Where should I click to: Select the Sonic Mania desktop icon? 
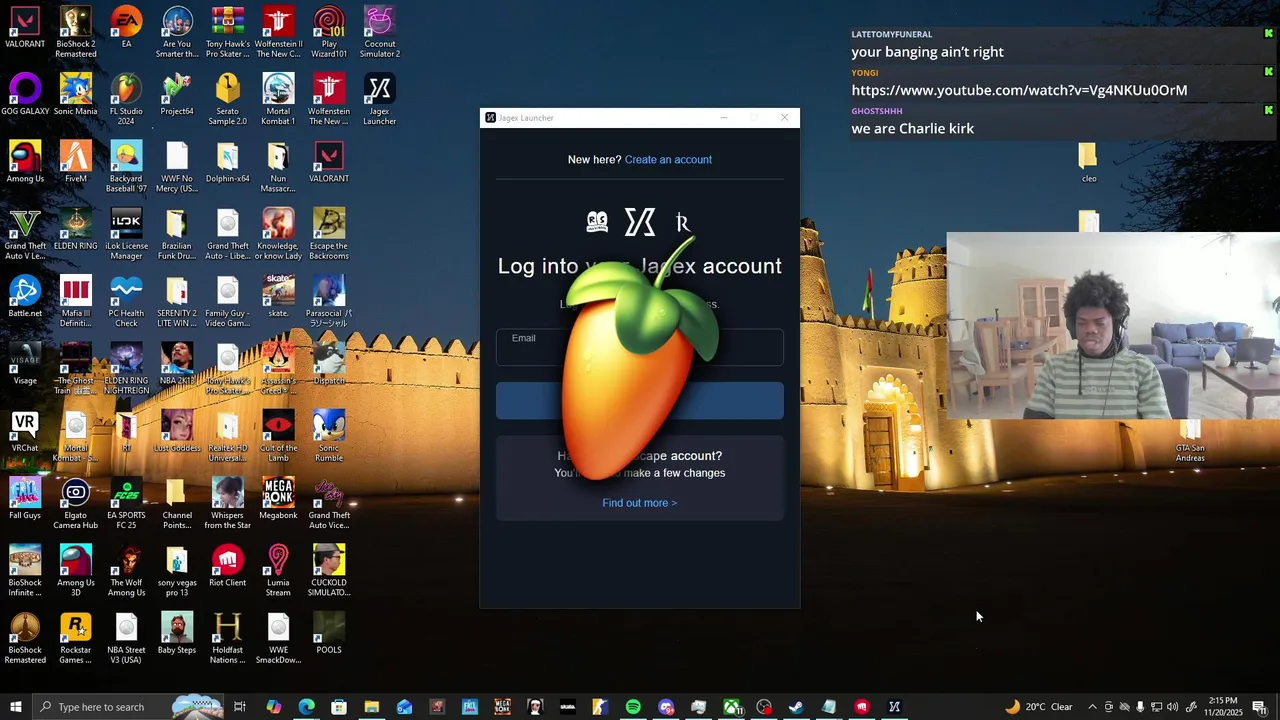click(76, 95)
